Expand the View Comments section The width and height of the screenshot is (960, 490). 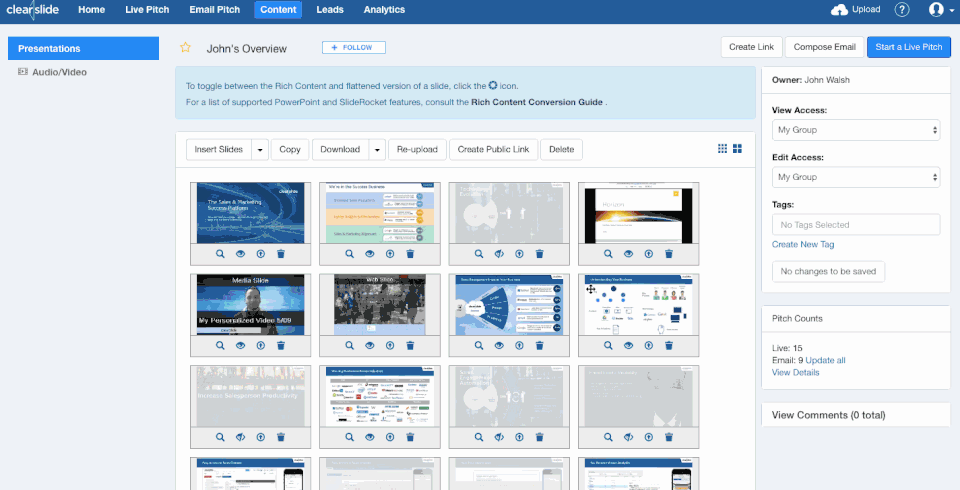click(828, 415)
